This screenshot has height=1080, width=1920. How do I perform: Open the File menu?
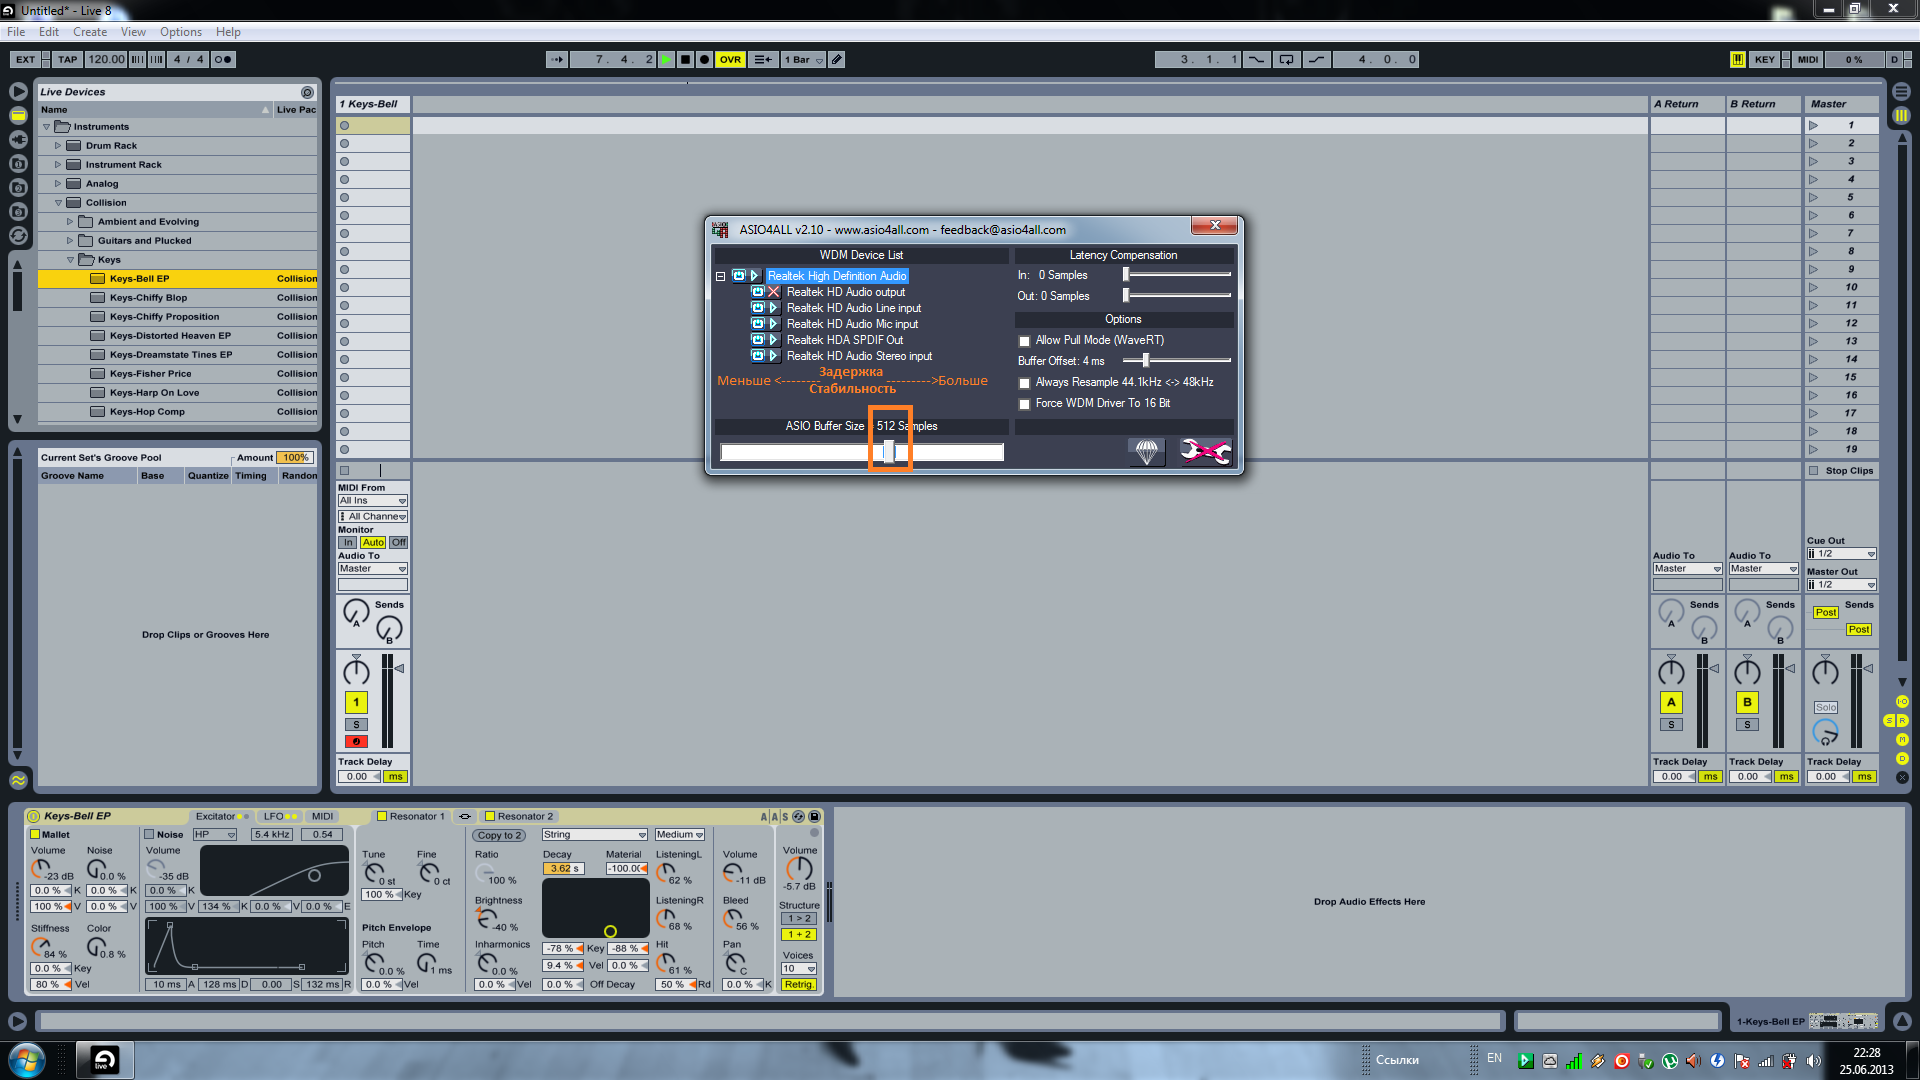16,32
